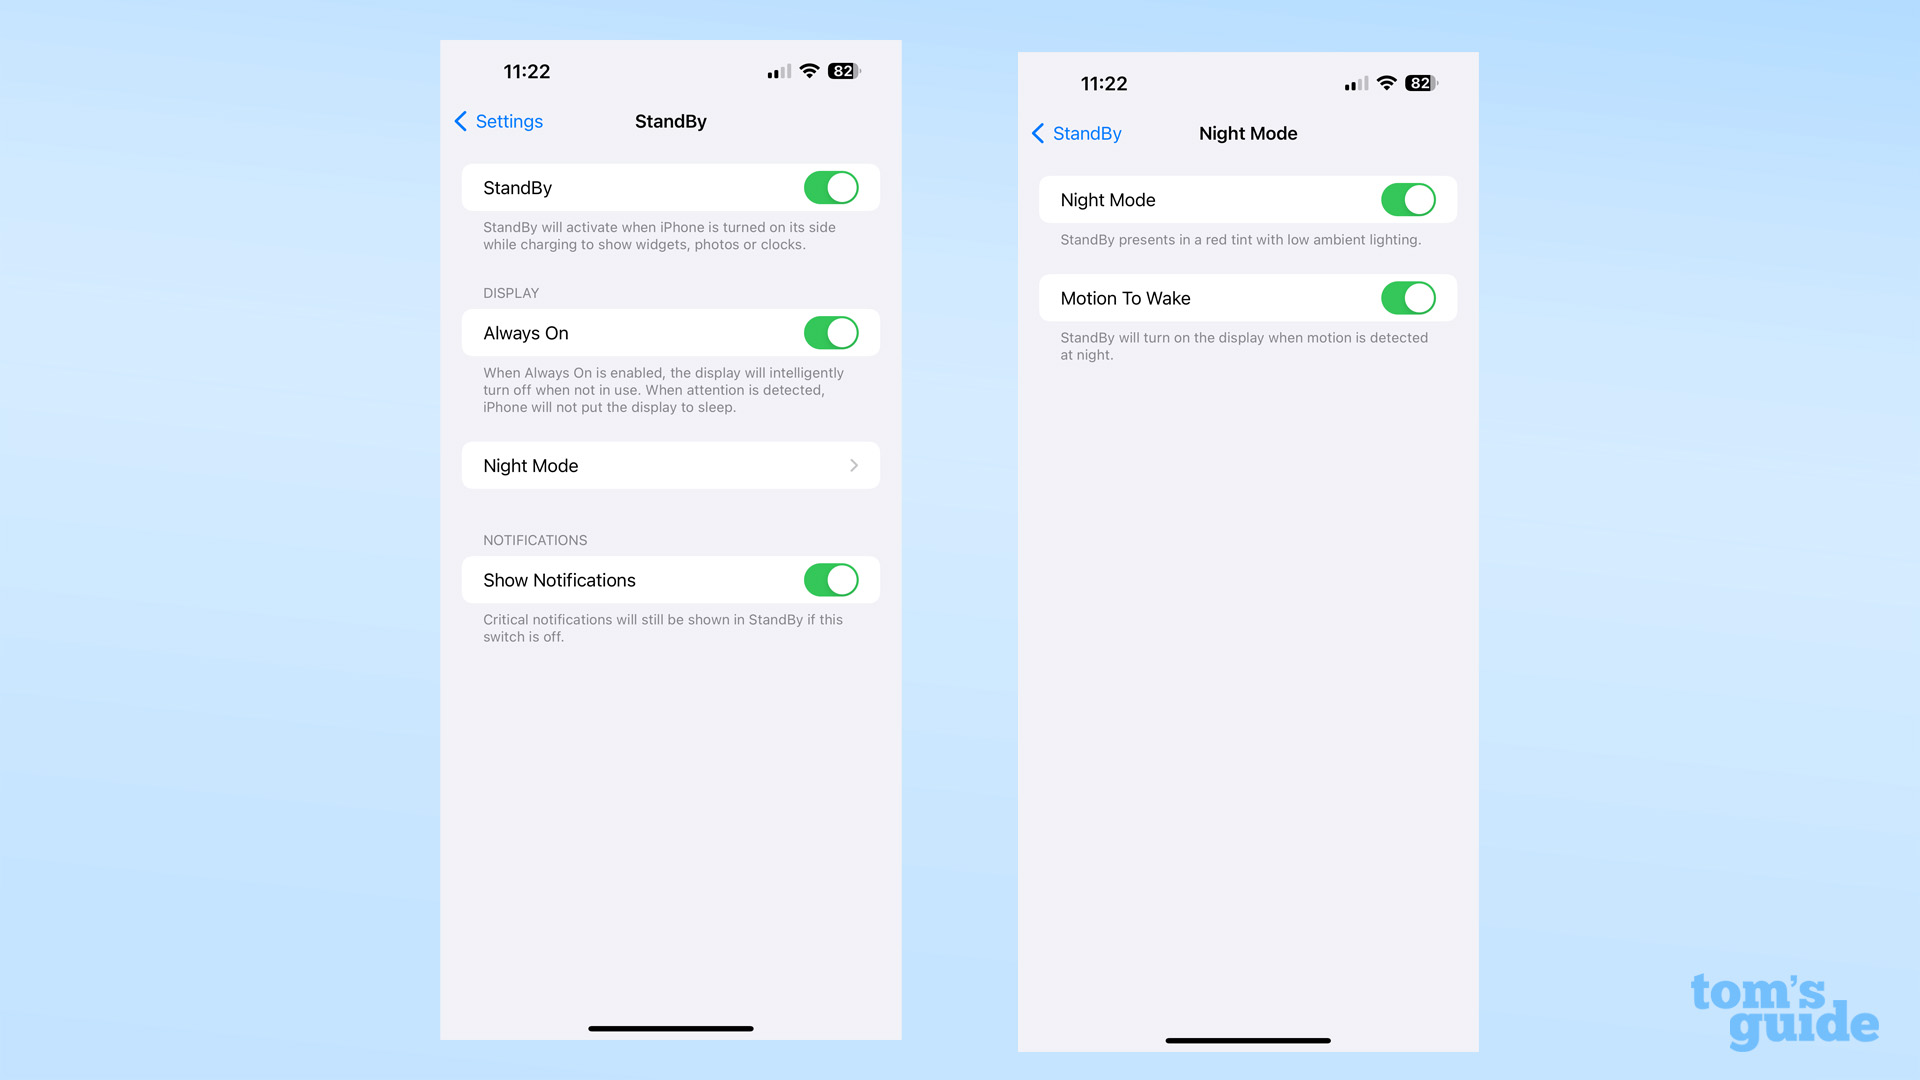Tap the back arrow icon in StandBy
This screenshot has width=1920, height=1080.
462,121
